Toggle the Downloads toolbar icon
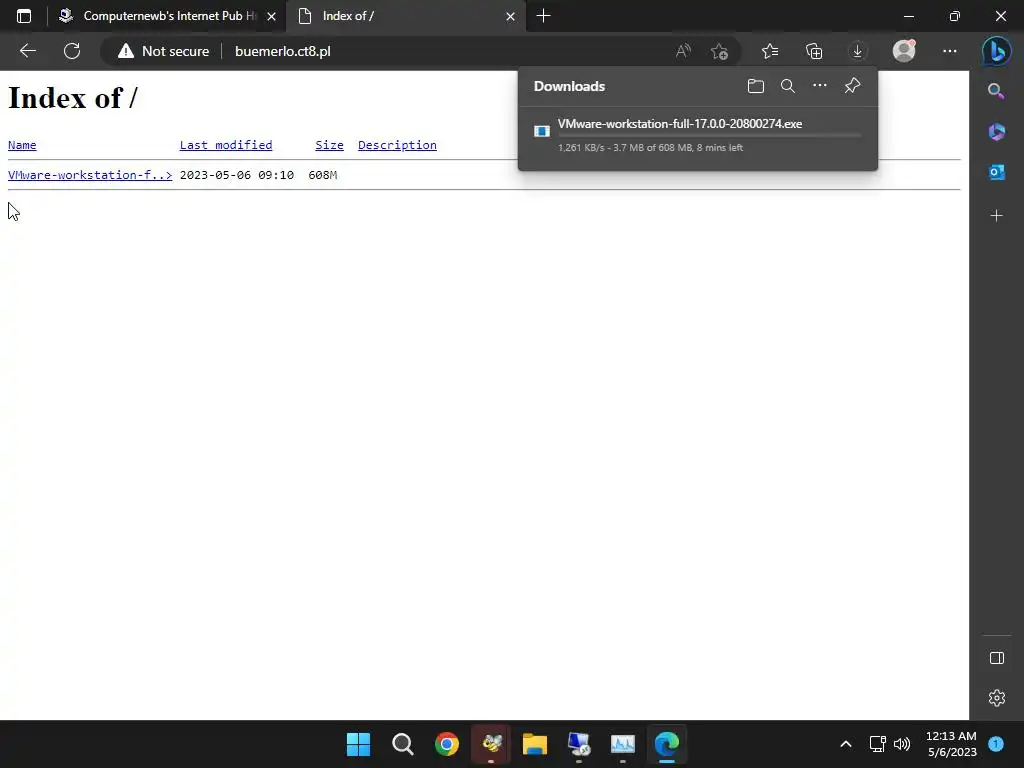The image size is (1024, 768). click(x=857, y=51)
